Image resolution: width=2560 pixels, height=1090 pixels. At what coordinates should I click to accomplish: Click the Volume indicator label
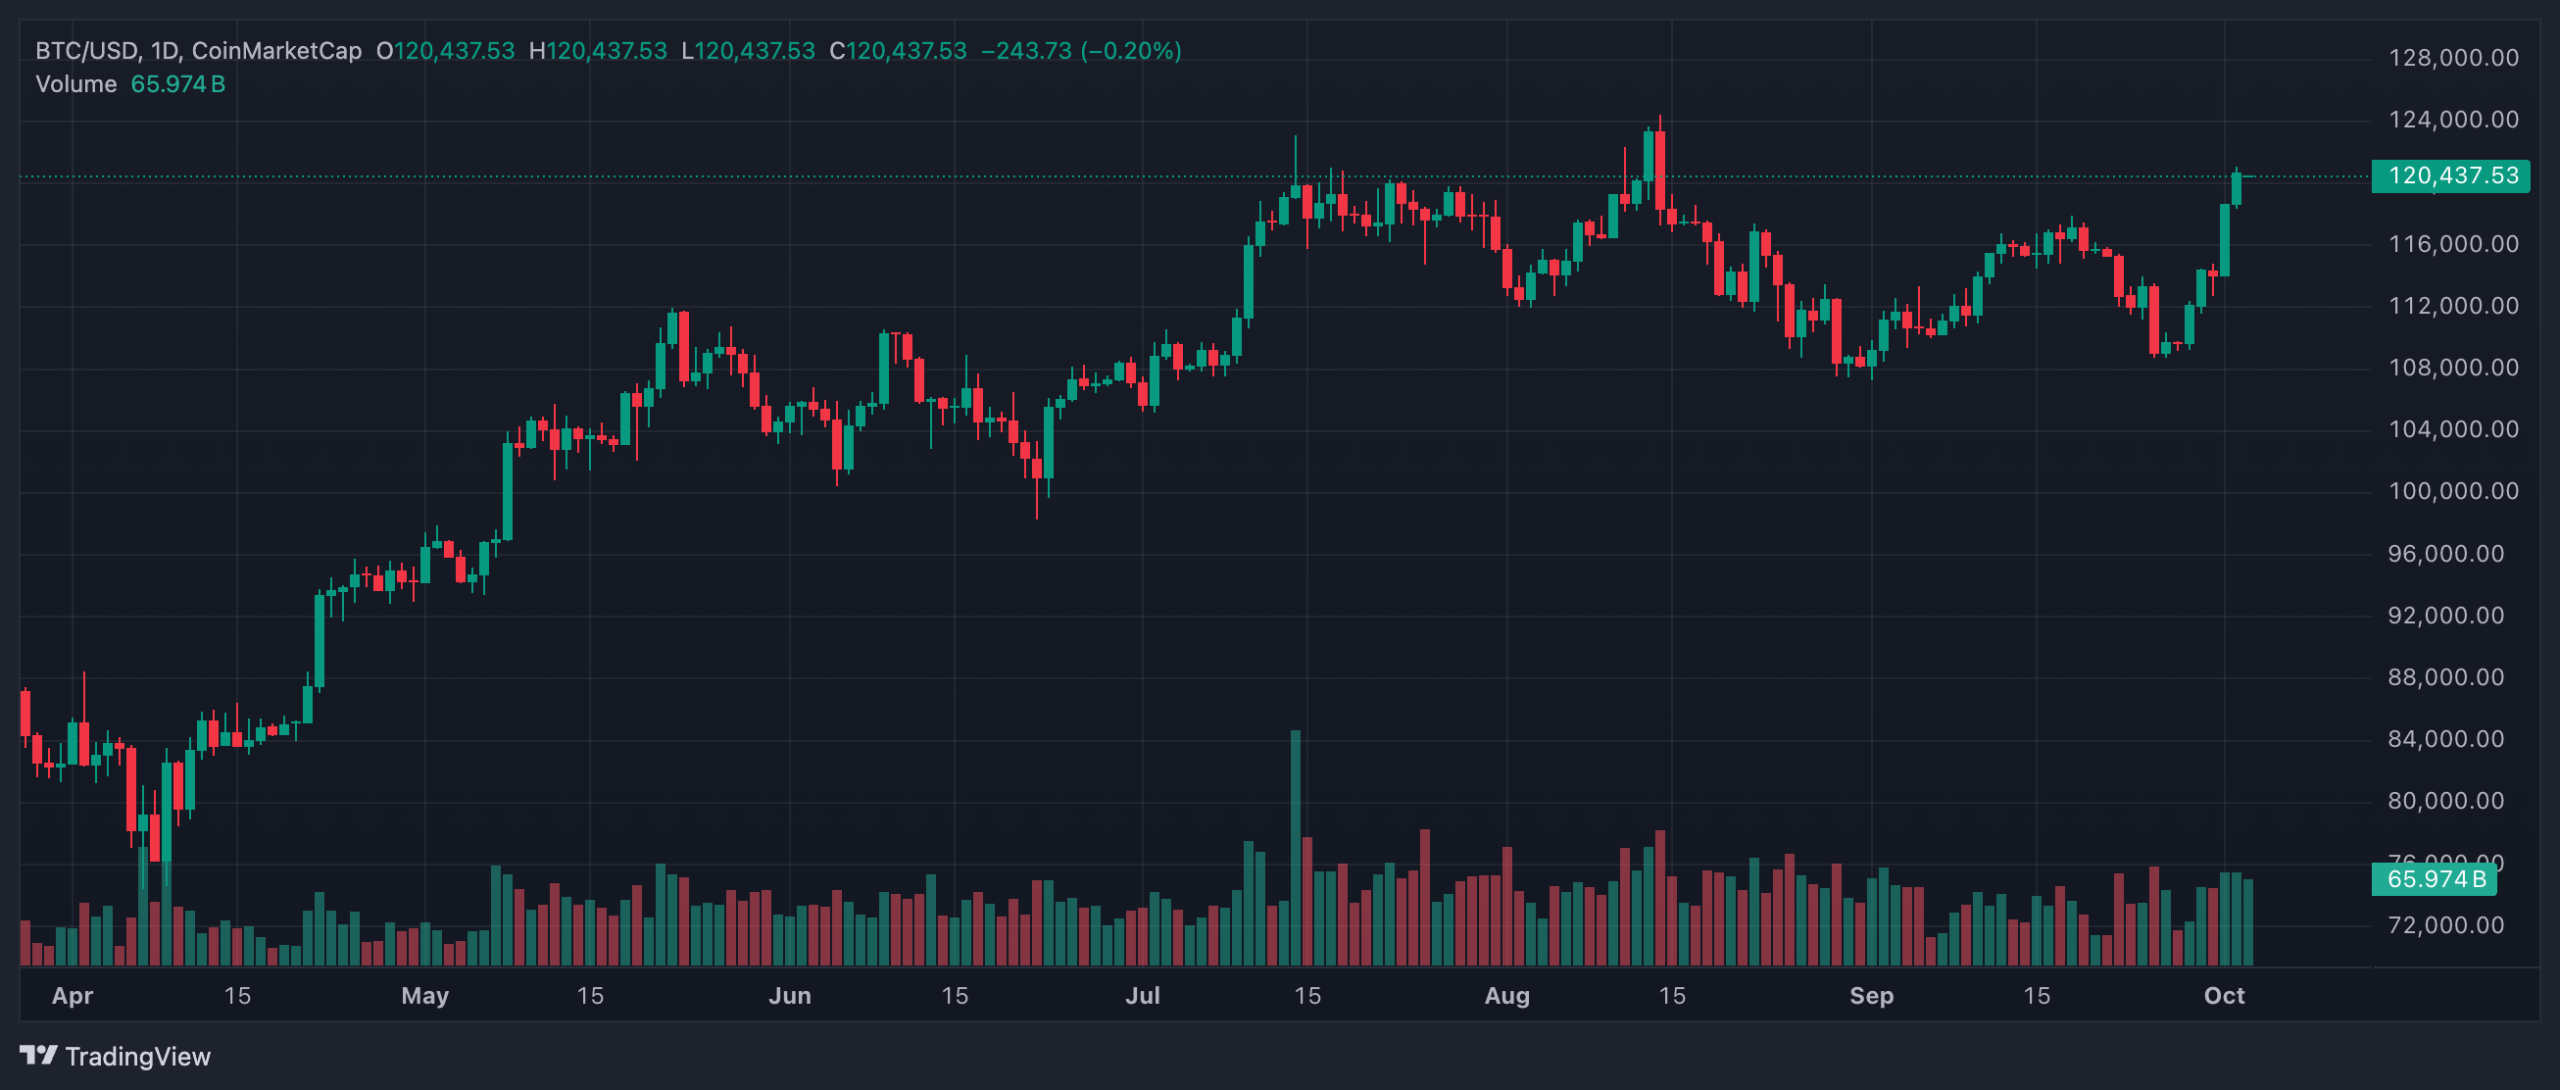pyautogui.click(x=76, y=84)
